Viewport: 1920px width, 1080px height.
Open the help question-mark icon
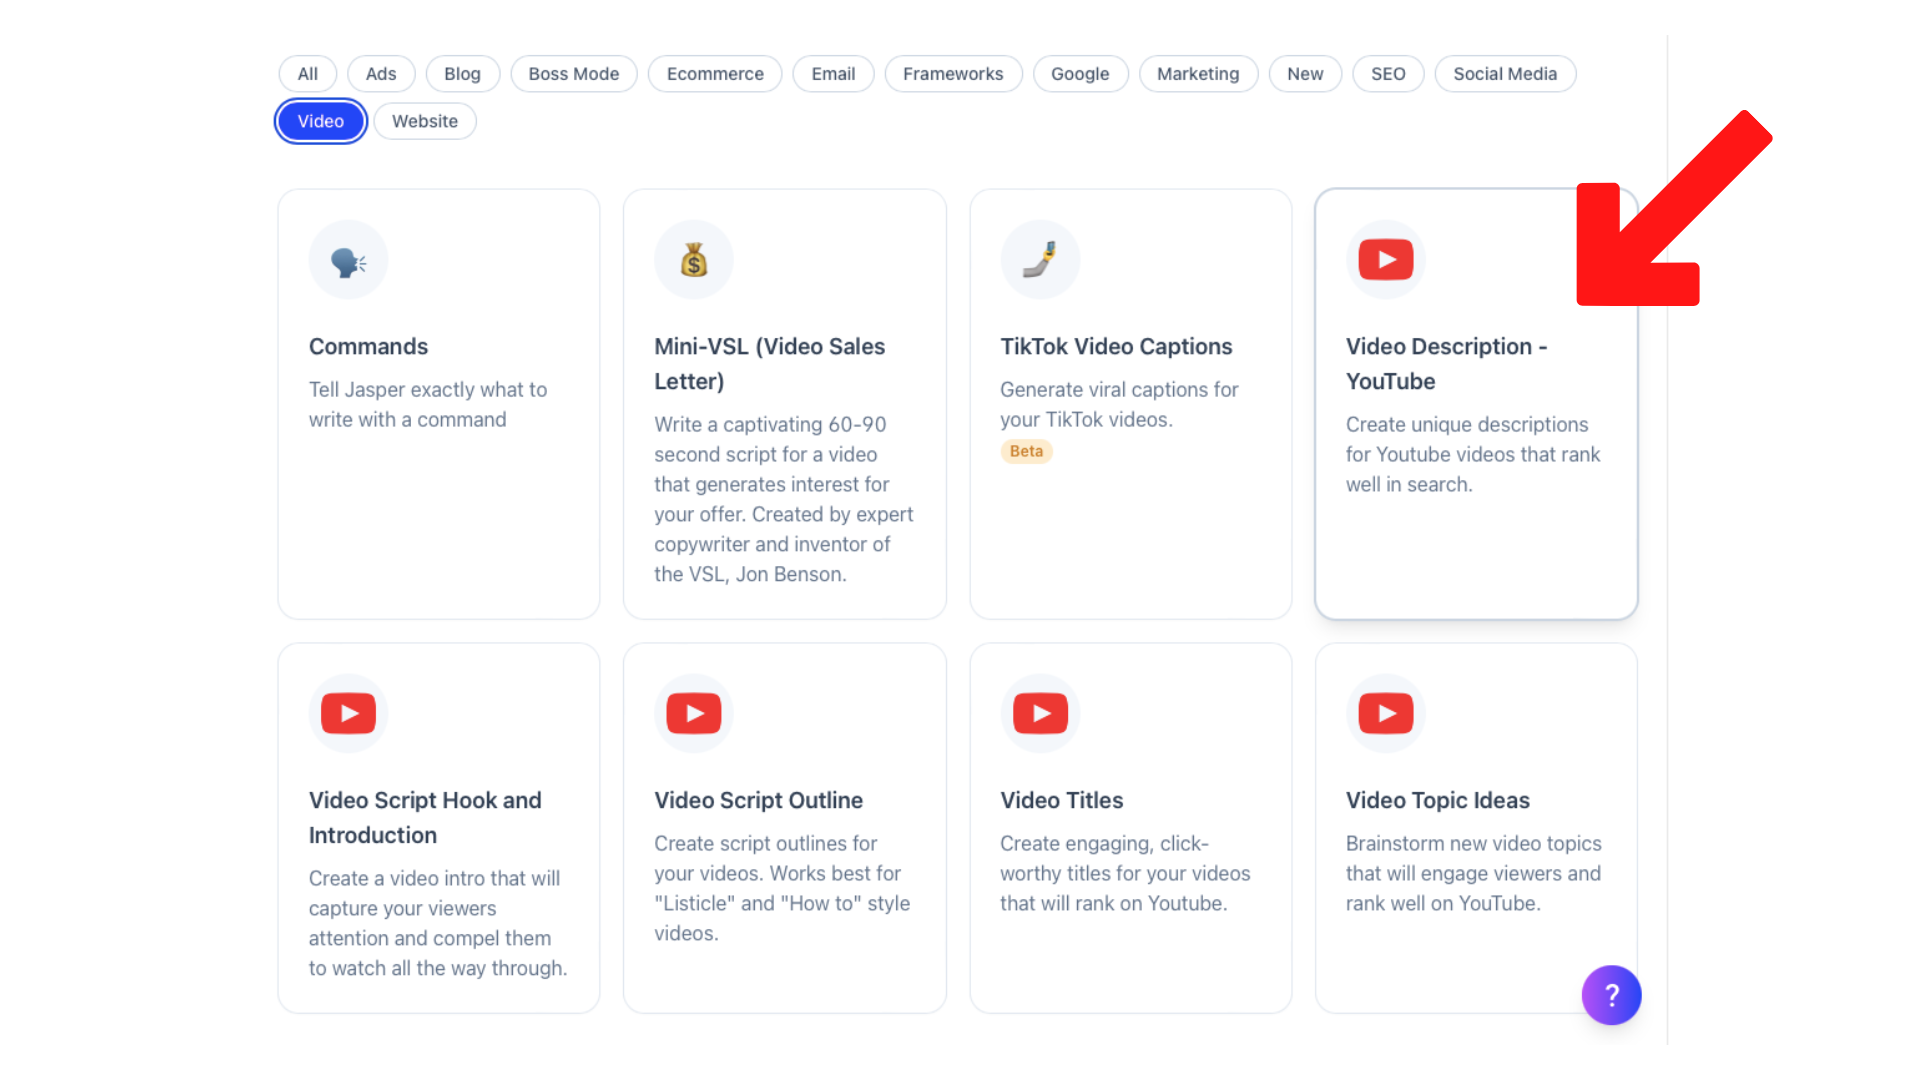(x=1611, y=995)
